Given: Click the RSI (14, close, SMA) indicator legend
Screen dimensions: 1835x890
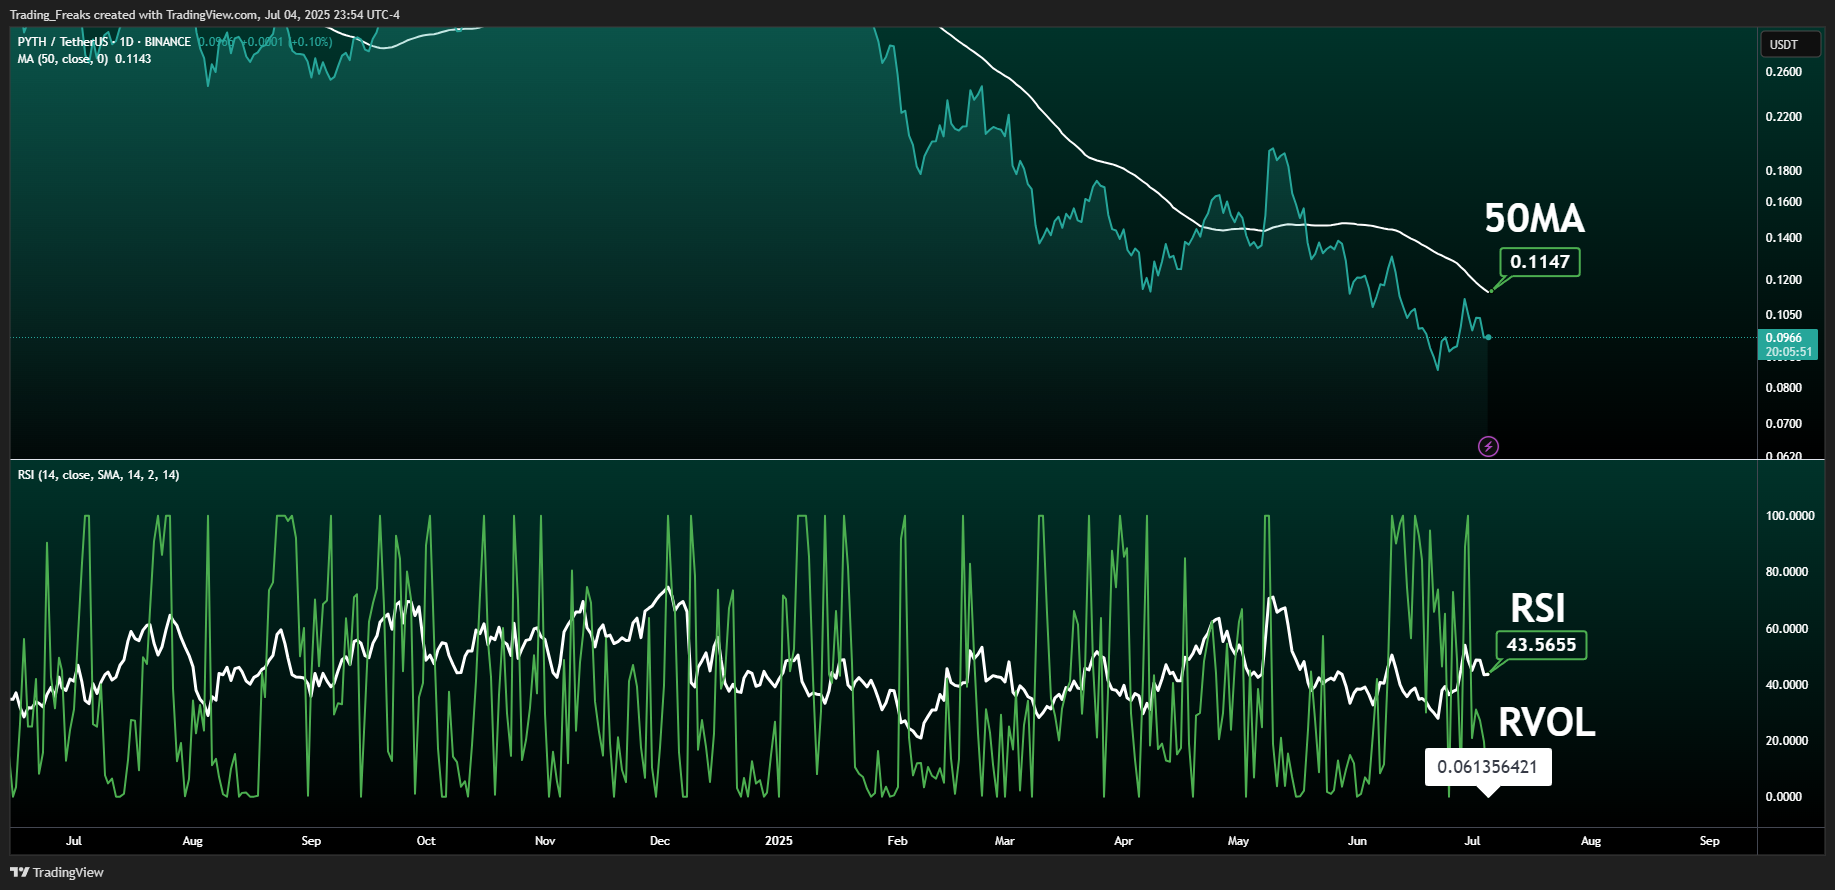Looking at the screenshot, I should [x=98, y=475].
